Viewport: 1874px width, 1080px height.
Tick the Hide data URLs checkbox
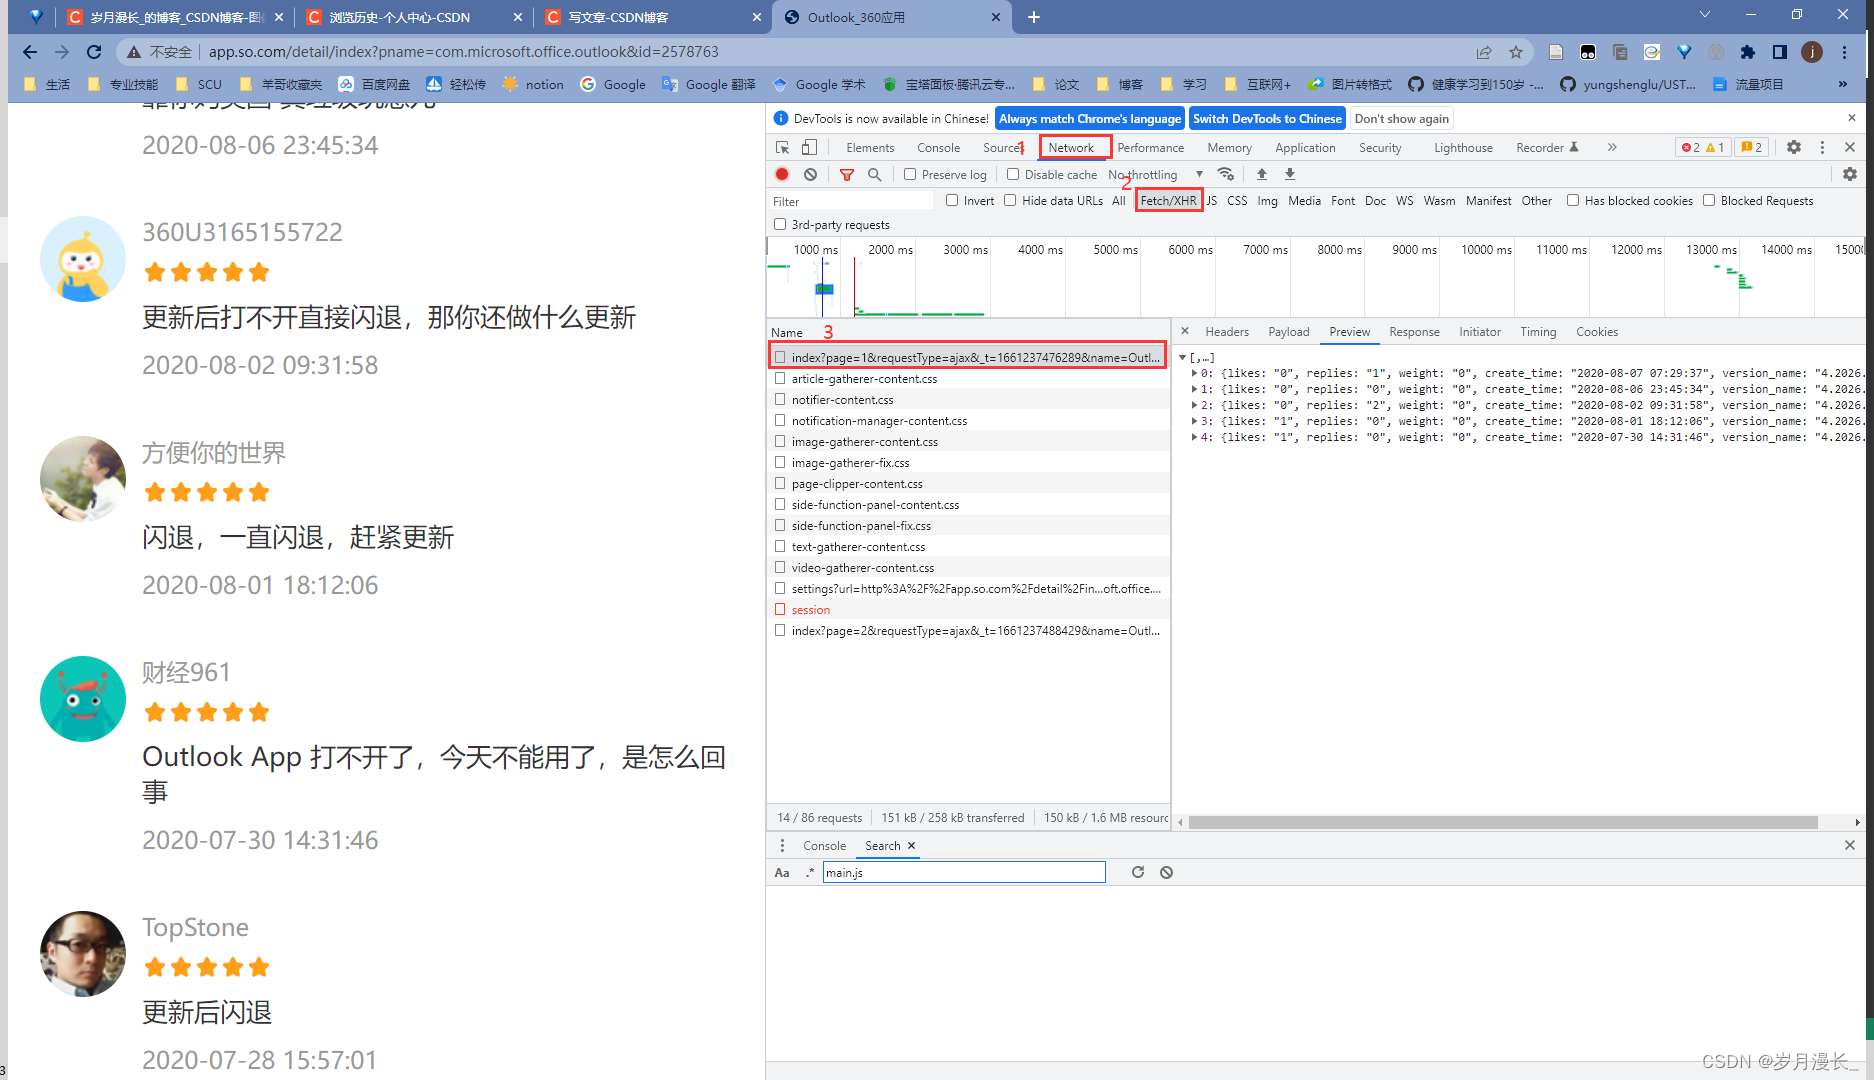(1010, 200)
